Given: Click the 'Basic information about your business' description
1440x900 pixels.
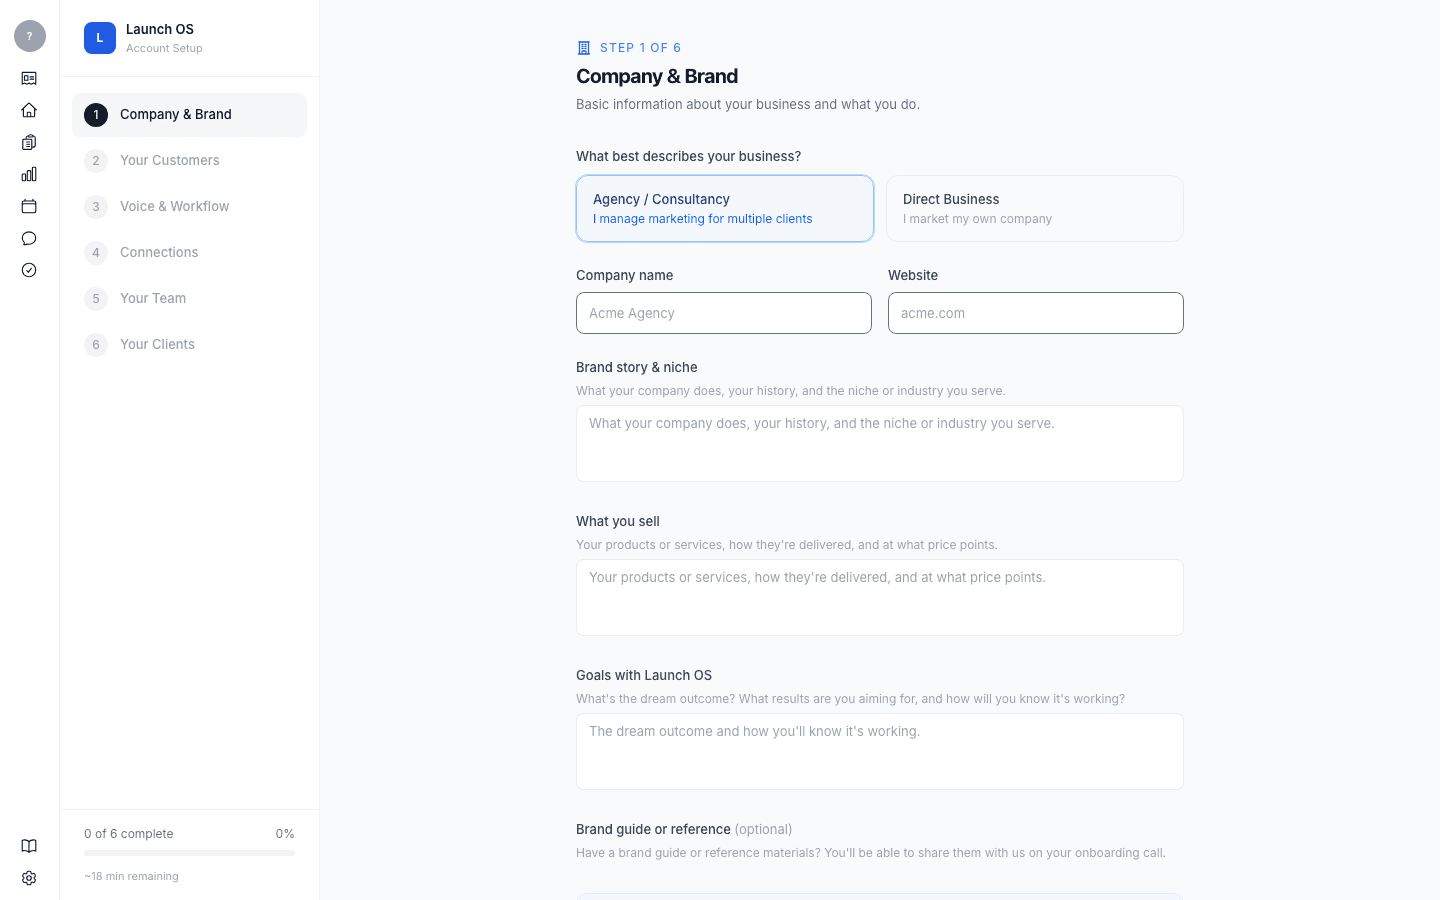Looking at the screenshot, I should click(x=748, y=104).
